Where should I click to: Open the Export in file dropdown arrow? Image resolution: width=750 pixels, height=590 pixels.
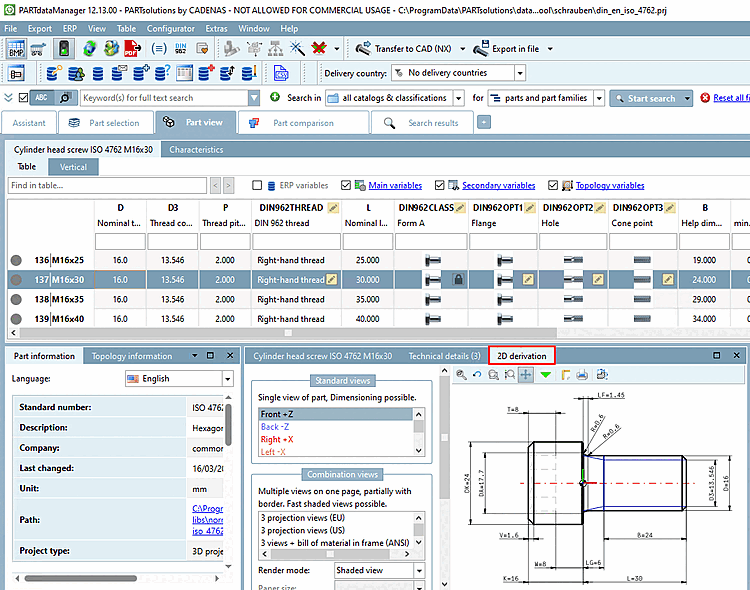click(550, 49)
